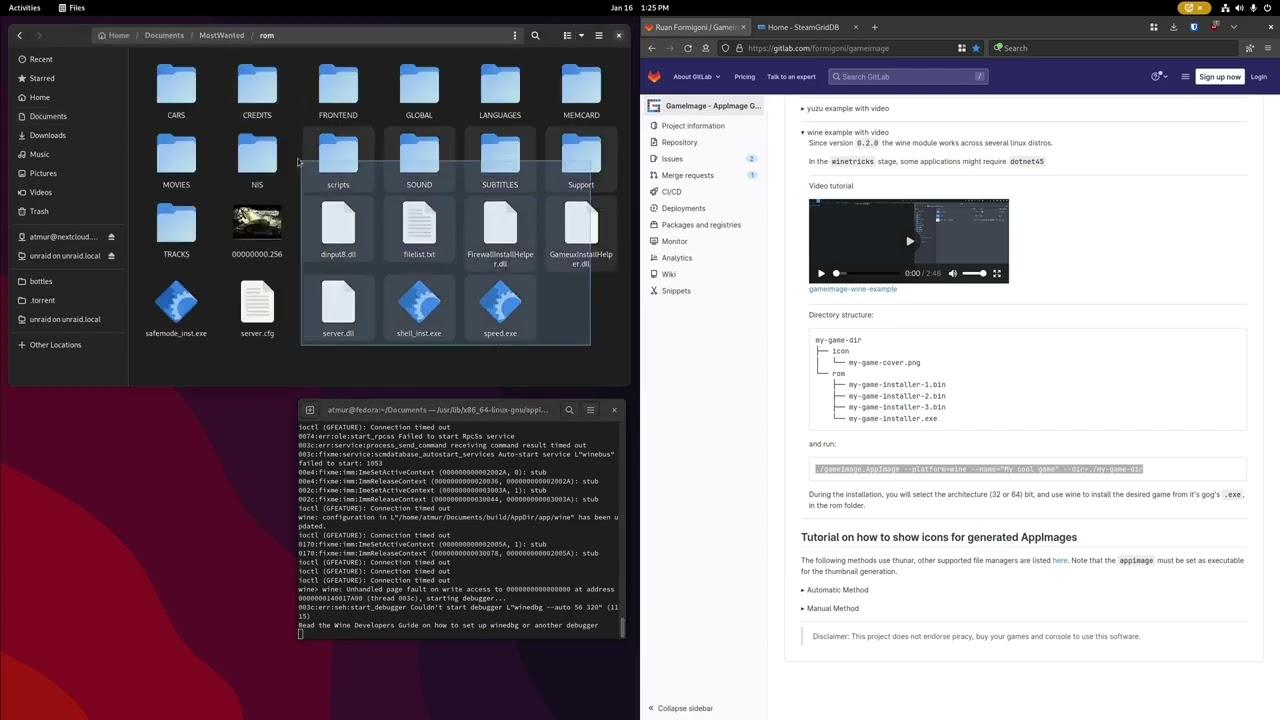Screen dimensions: 1280x720
Task: Expand the yuzu example with video section
Action: tap(846, 108)
